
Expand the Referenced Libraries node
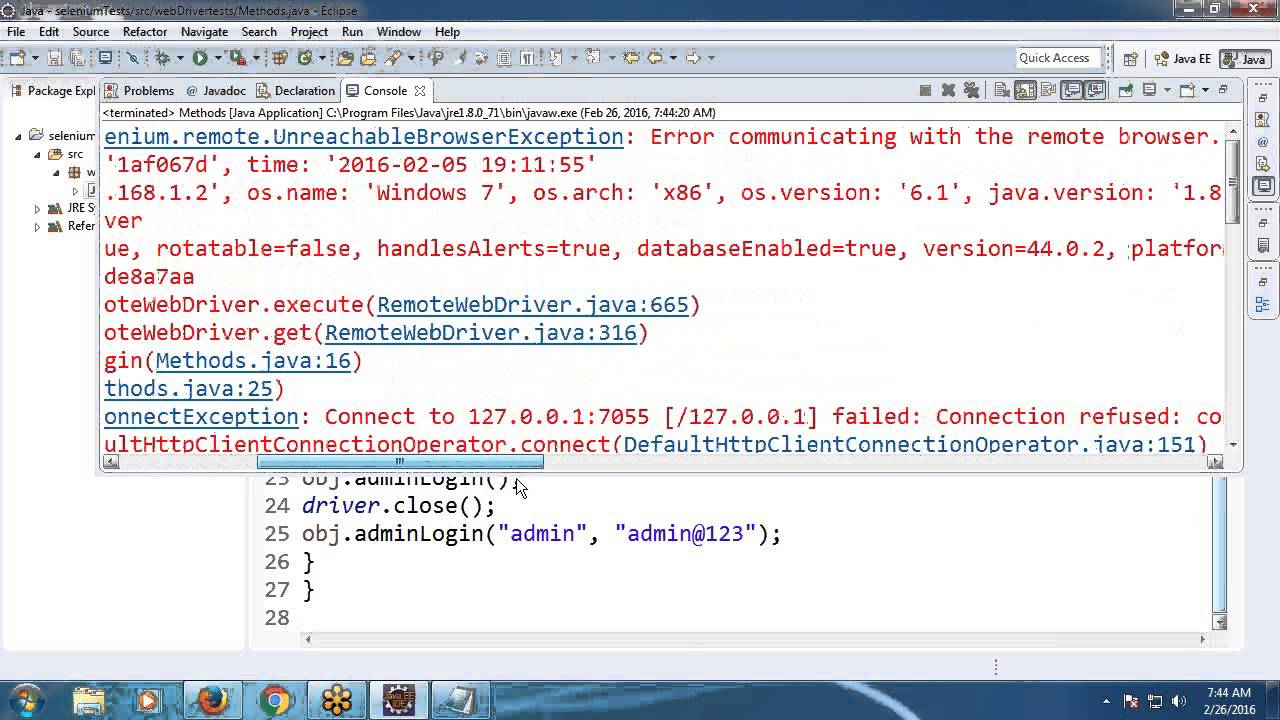[x=38, y=226]
